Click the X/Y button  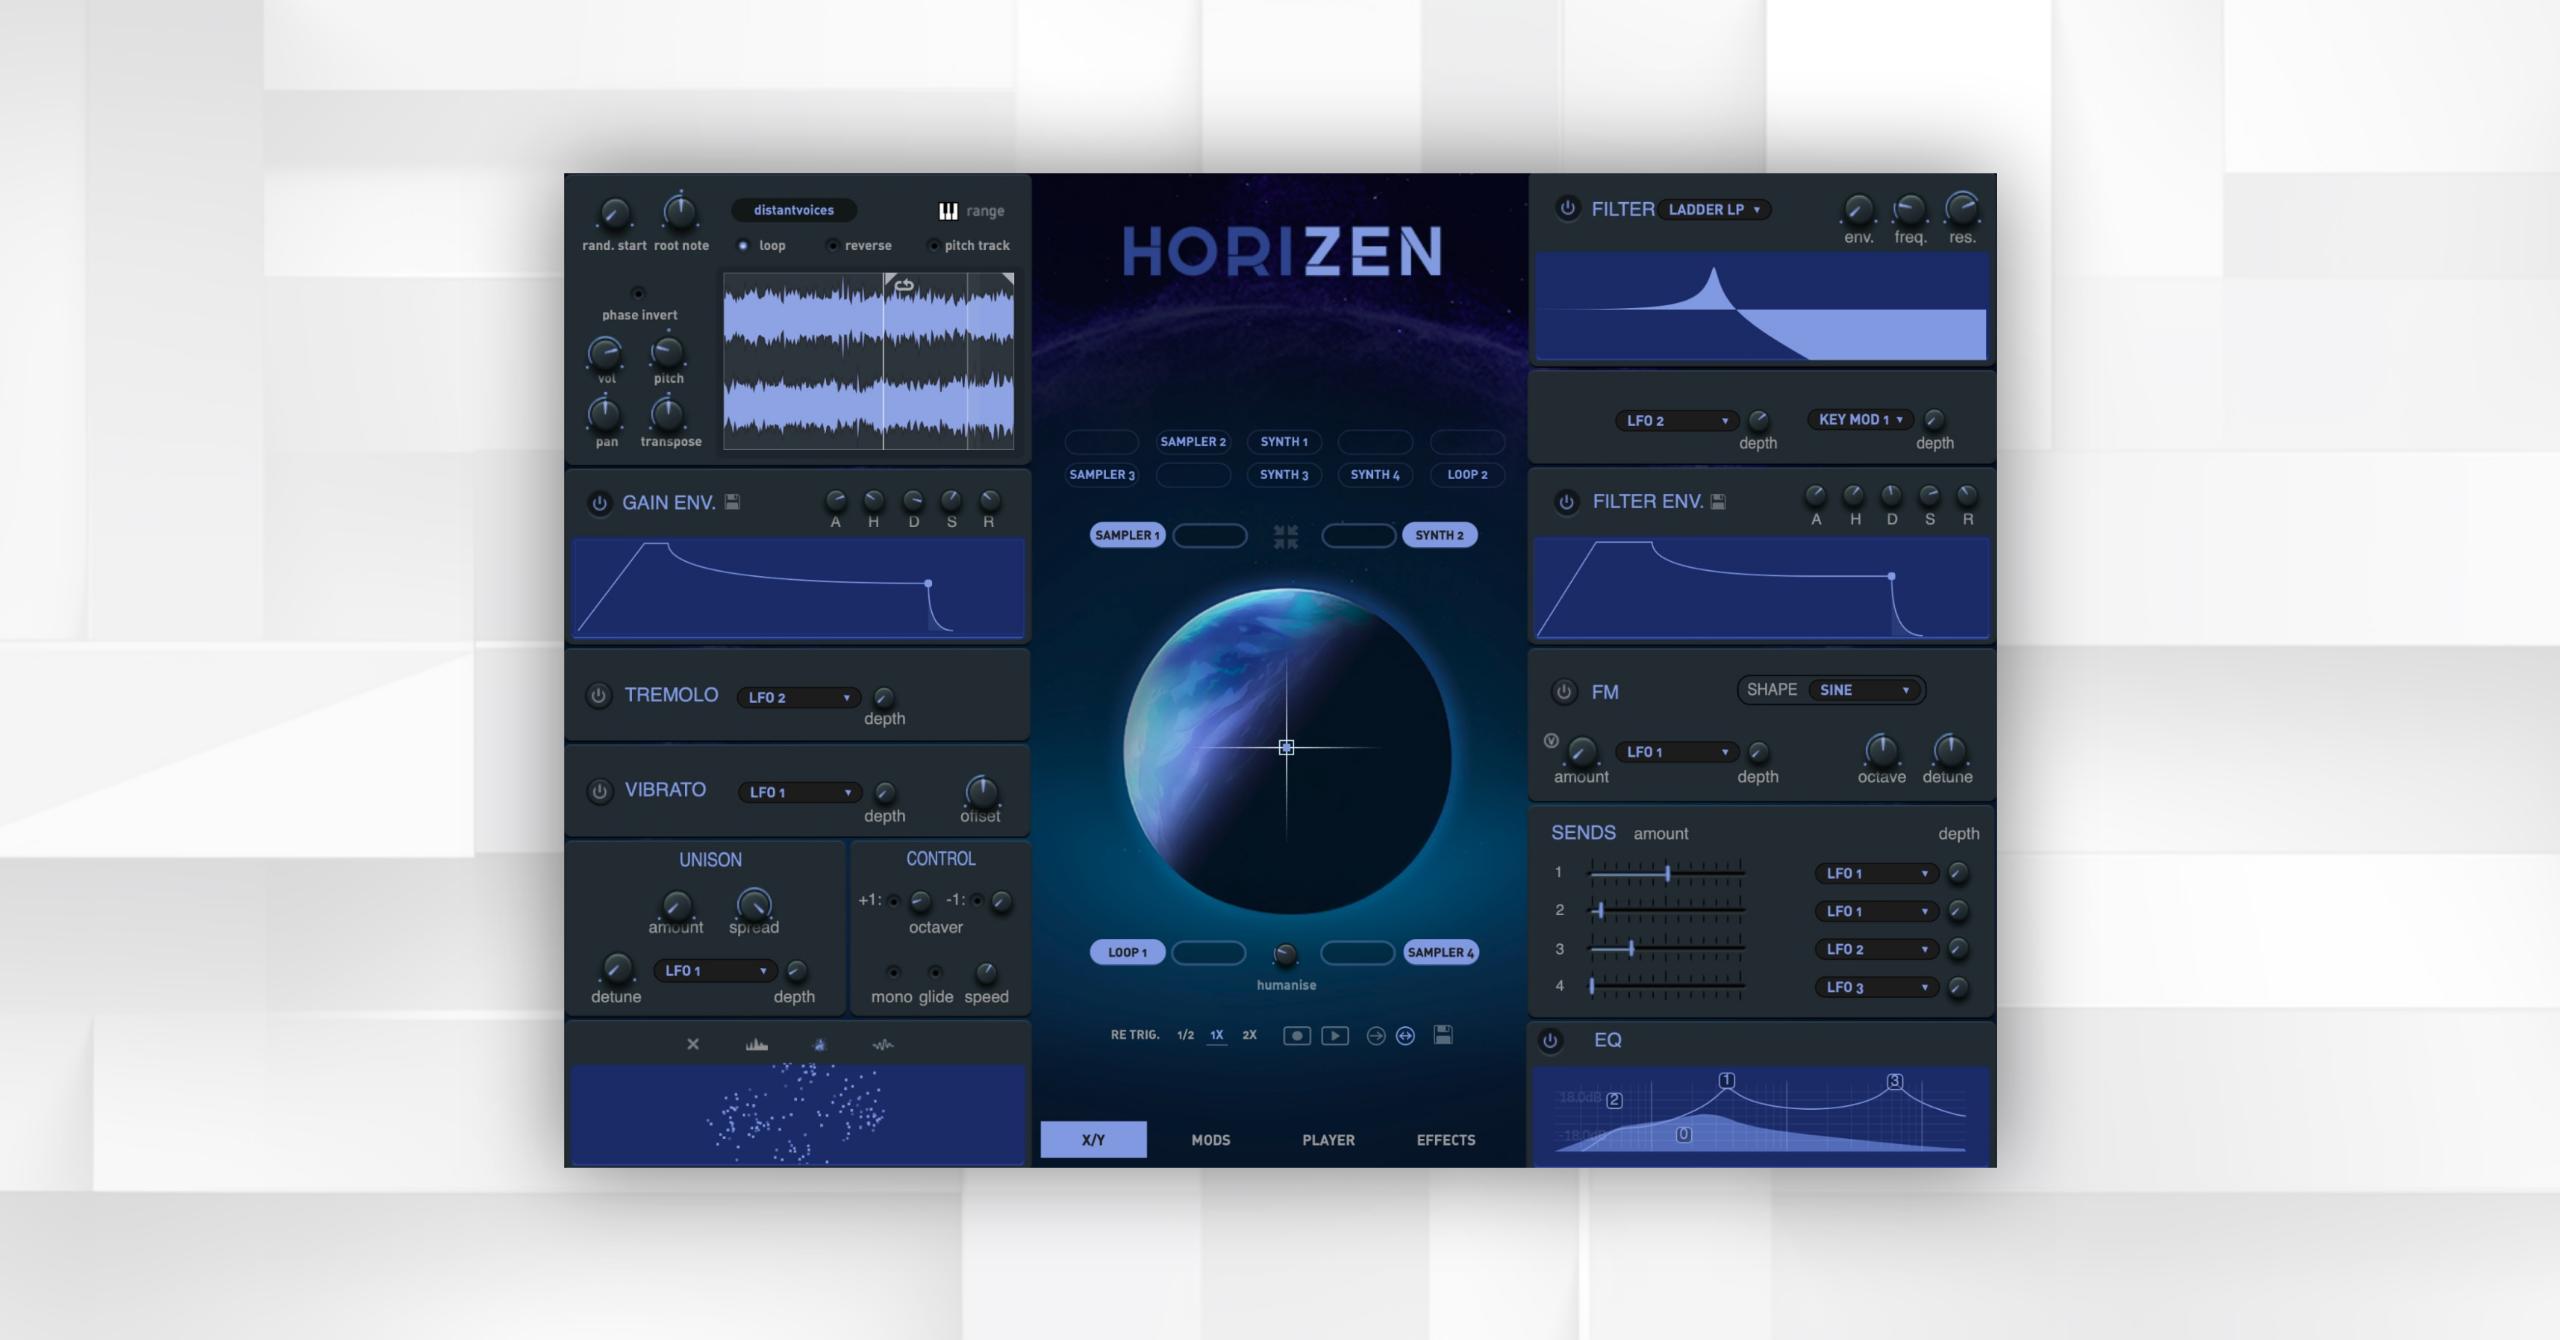click(1092, 1138)
